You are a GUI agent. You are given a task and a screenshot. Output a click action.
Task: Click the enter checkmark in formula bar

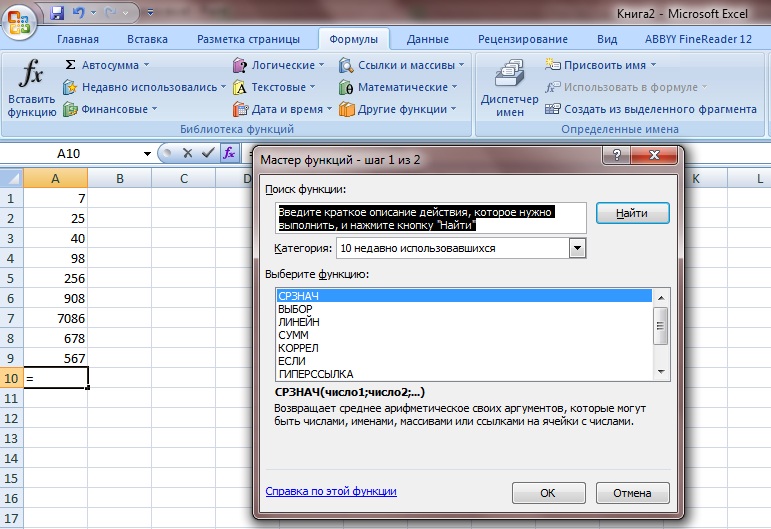[207, 153]
